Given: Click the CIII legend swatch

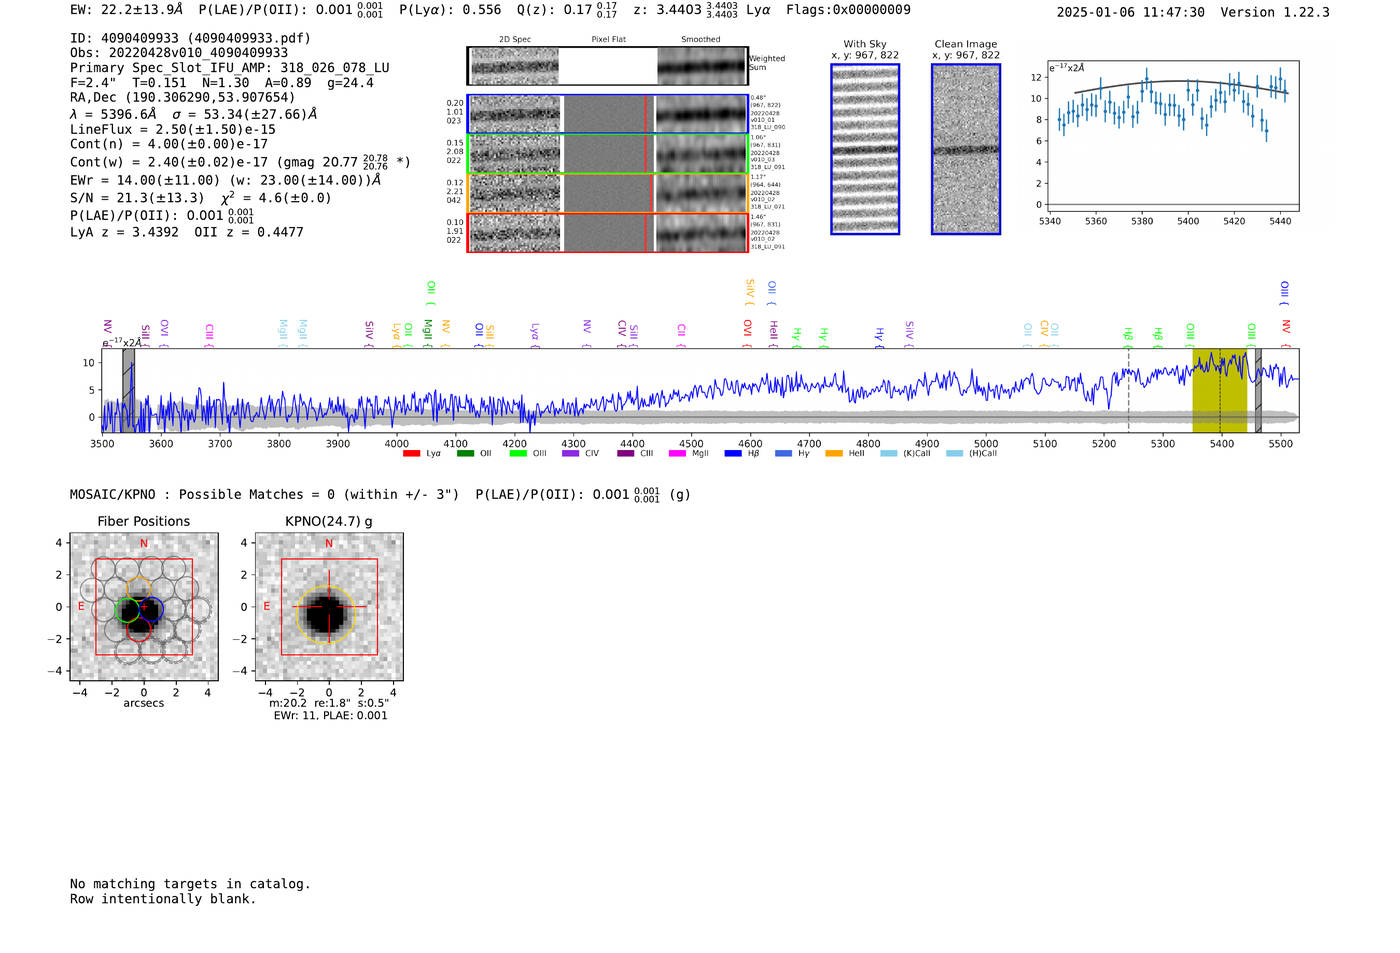Looking at the screenshot, I should click(x=625, y=454).
